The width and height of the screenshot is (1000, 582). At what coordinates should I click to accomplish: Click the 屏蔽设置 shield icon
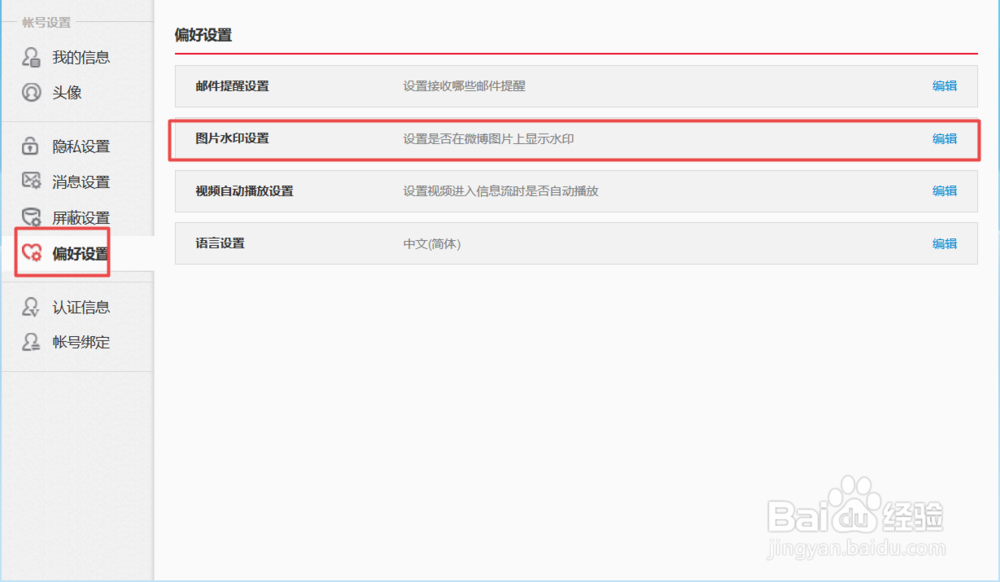coord(31,217)
